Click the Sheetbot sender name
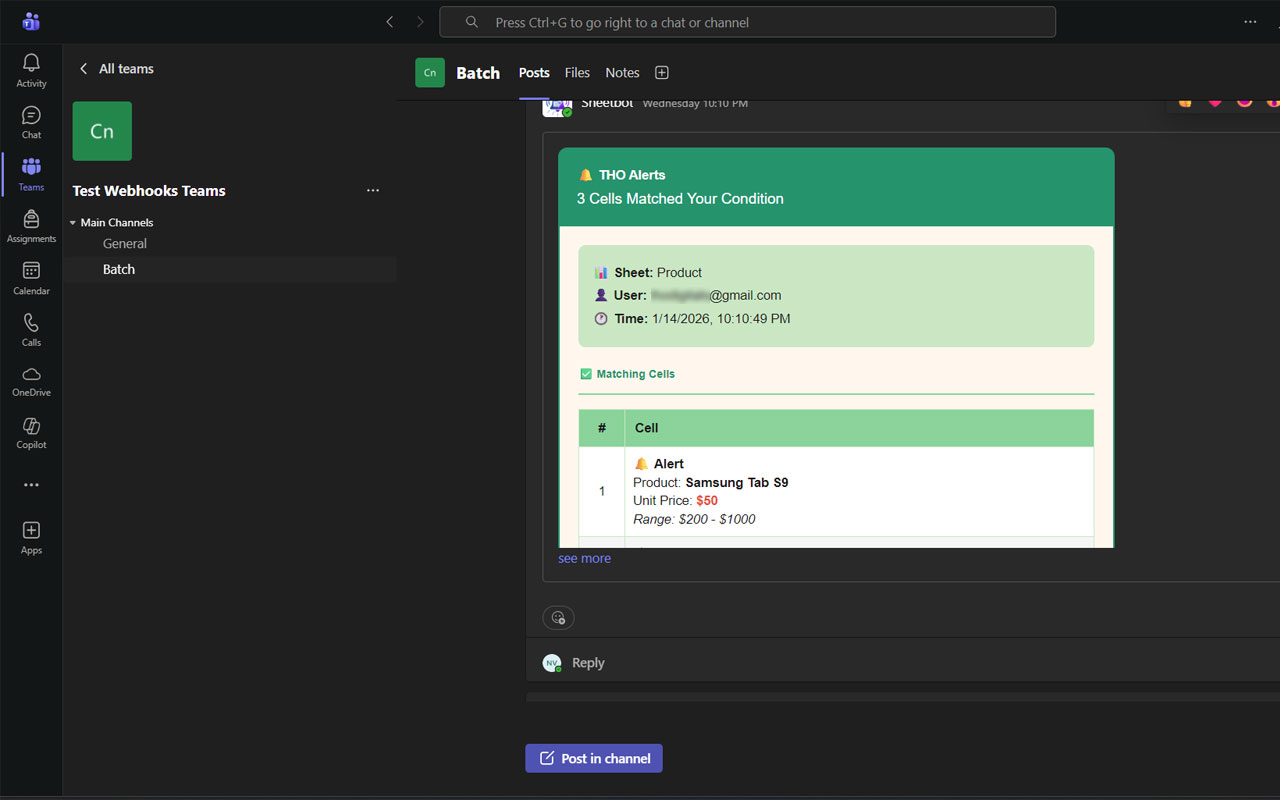Image resolution: width=1280 pixels, height=800 pixels. (607, 104)
